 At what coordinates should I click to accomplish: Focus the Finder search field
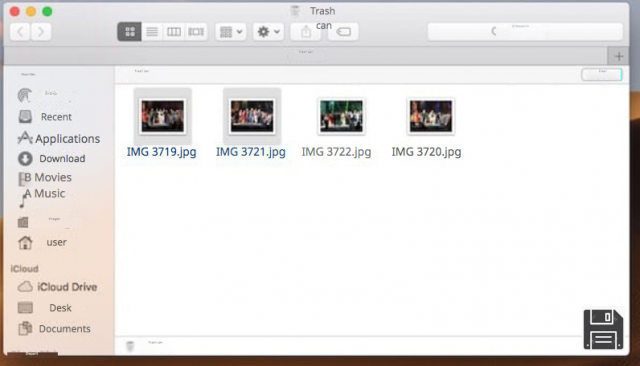(x=525, y=31)
